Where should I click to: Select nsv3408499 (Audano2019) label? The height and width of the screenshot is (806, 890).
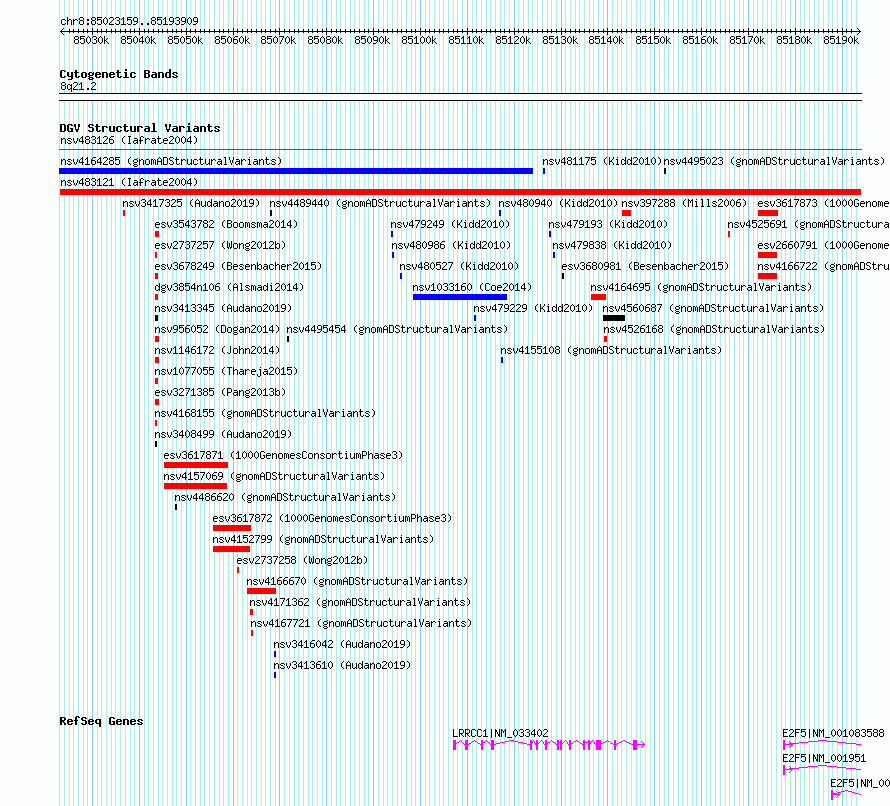pos(223,434)
